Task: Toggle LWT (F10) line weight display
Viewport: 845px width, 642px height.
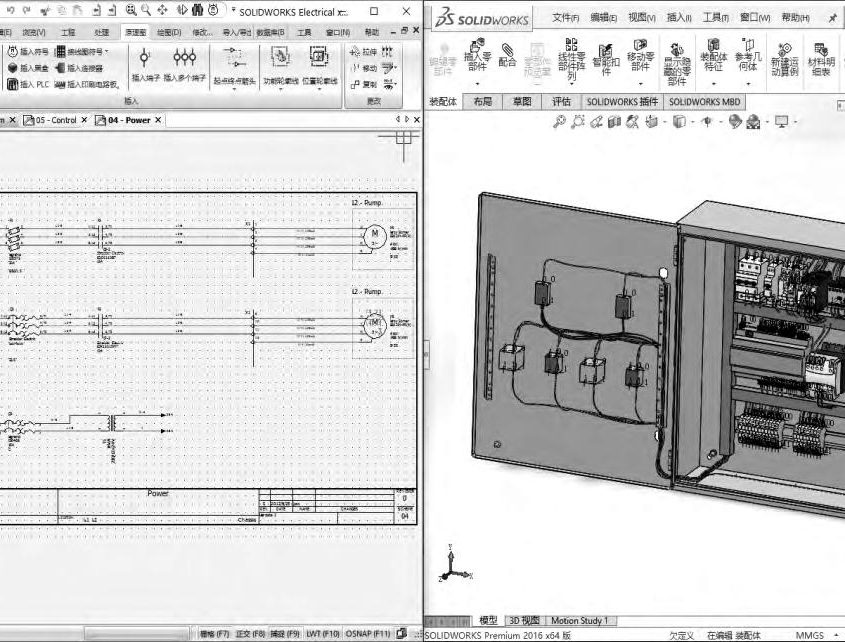Action: click(323, 633)
